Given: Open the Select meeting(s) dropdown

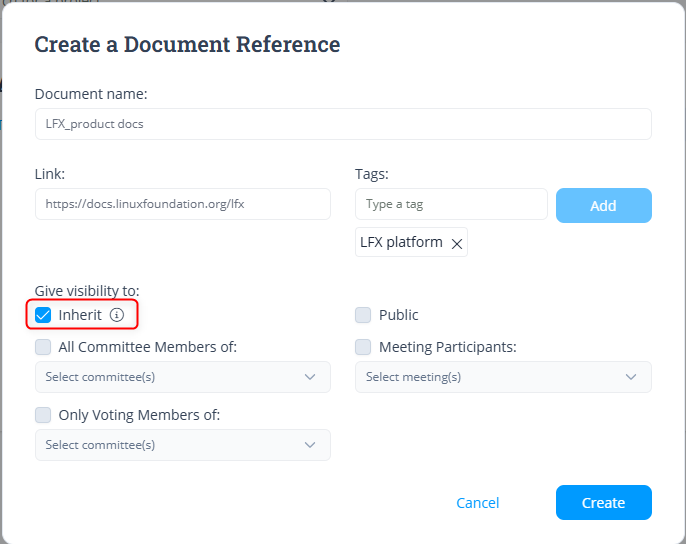Looking at the screenshot, I should [x=490, y=377].
